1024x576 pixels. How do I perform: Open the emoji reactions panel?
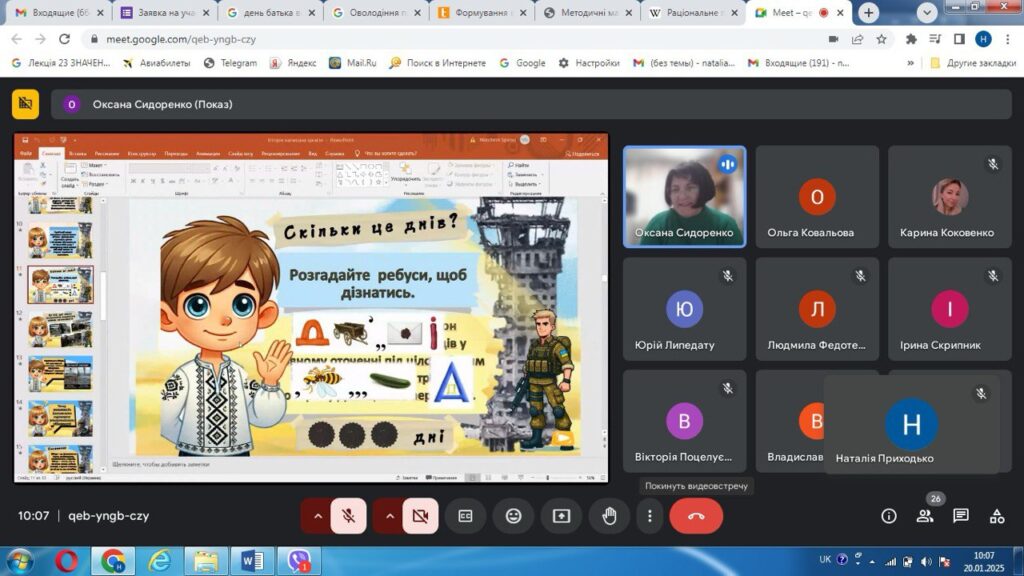[513, 516]
